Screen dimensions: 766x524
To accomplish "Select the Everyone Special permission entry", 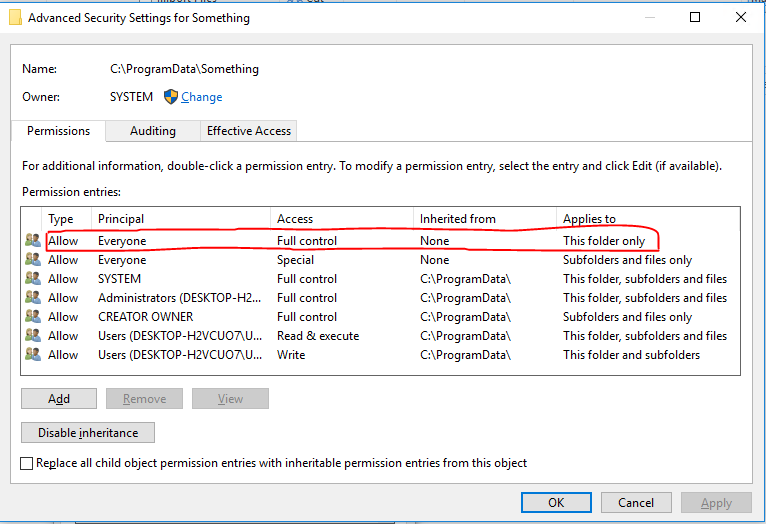I will [x=300, y=260].
